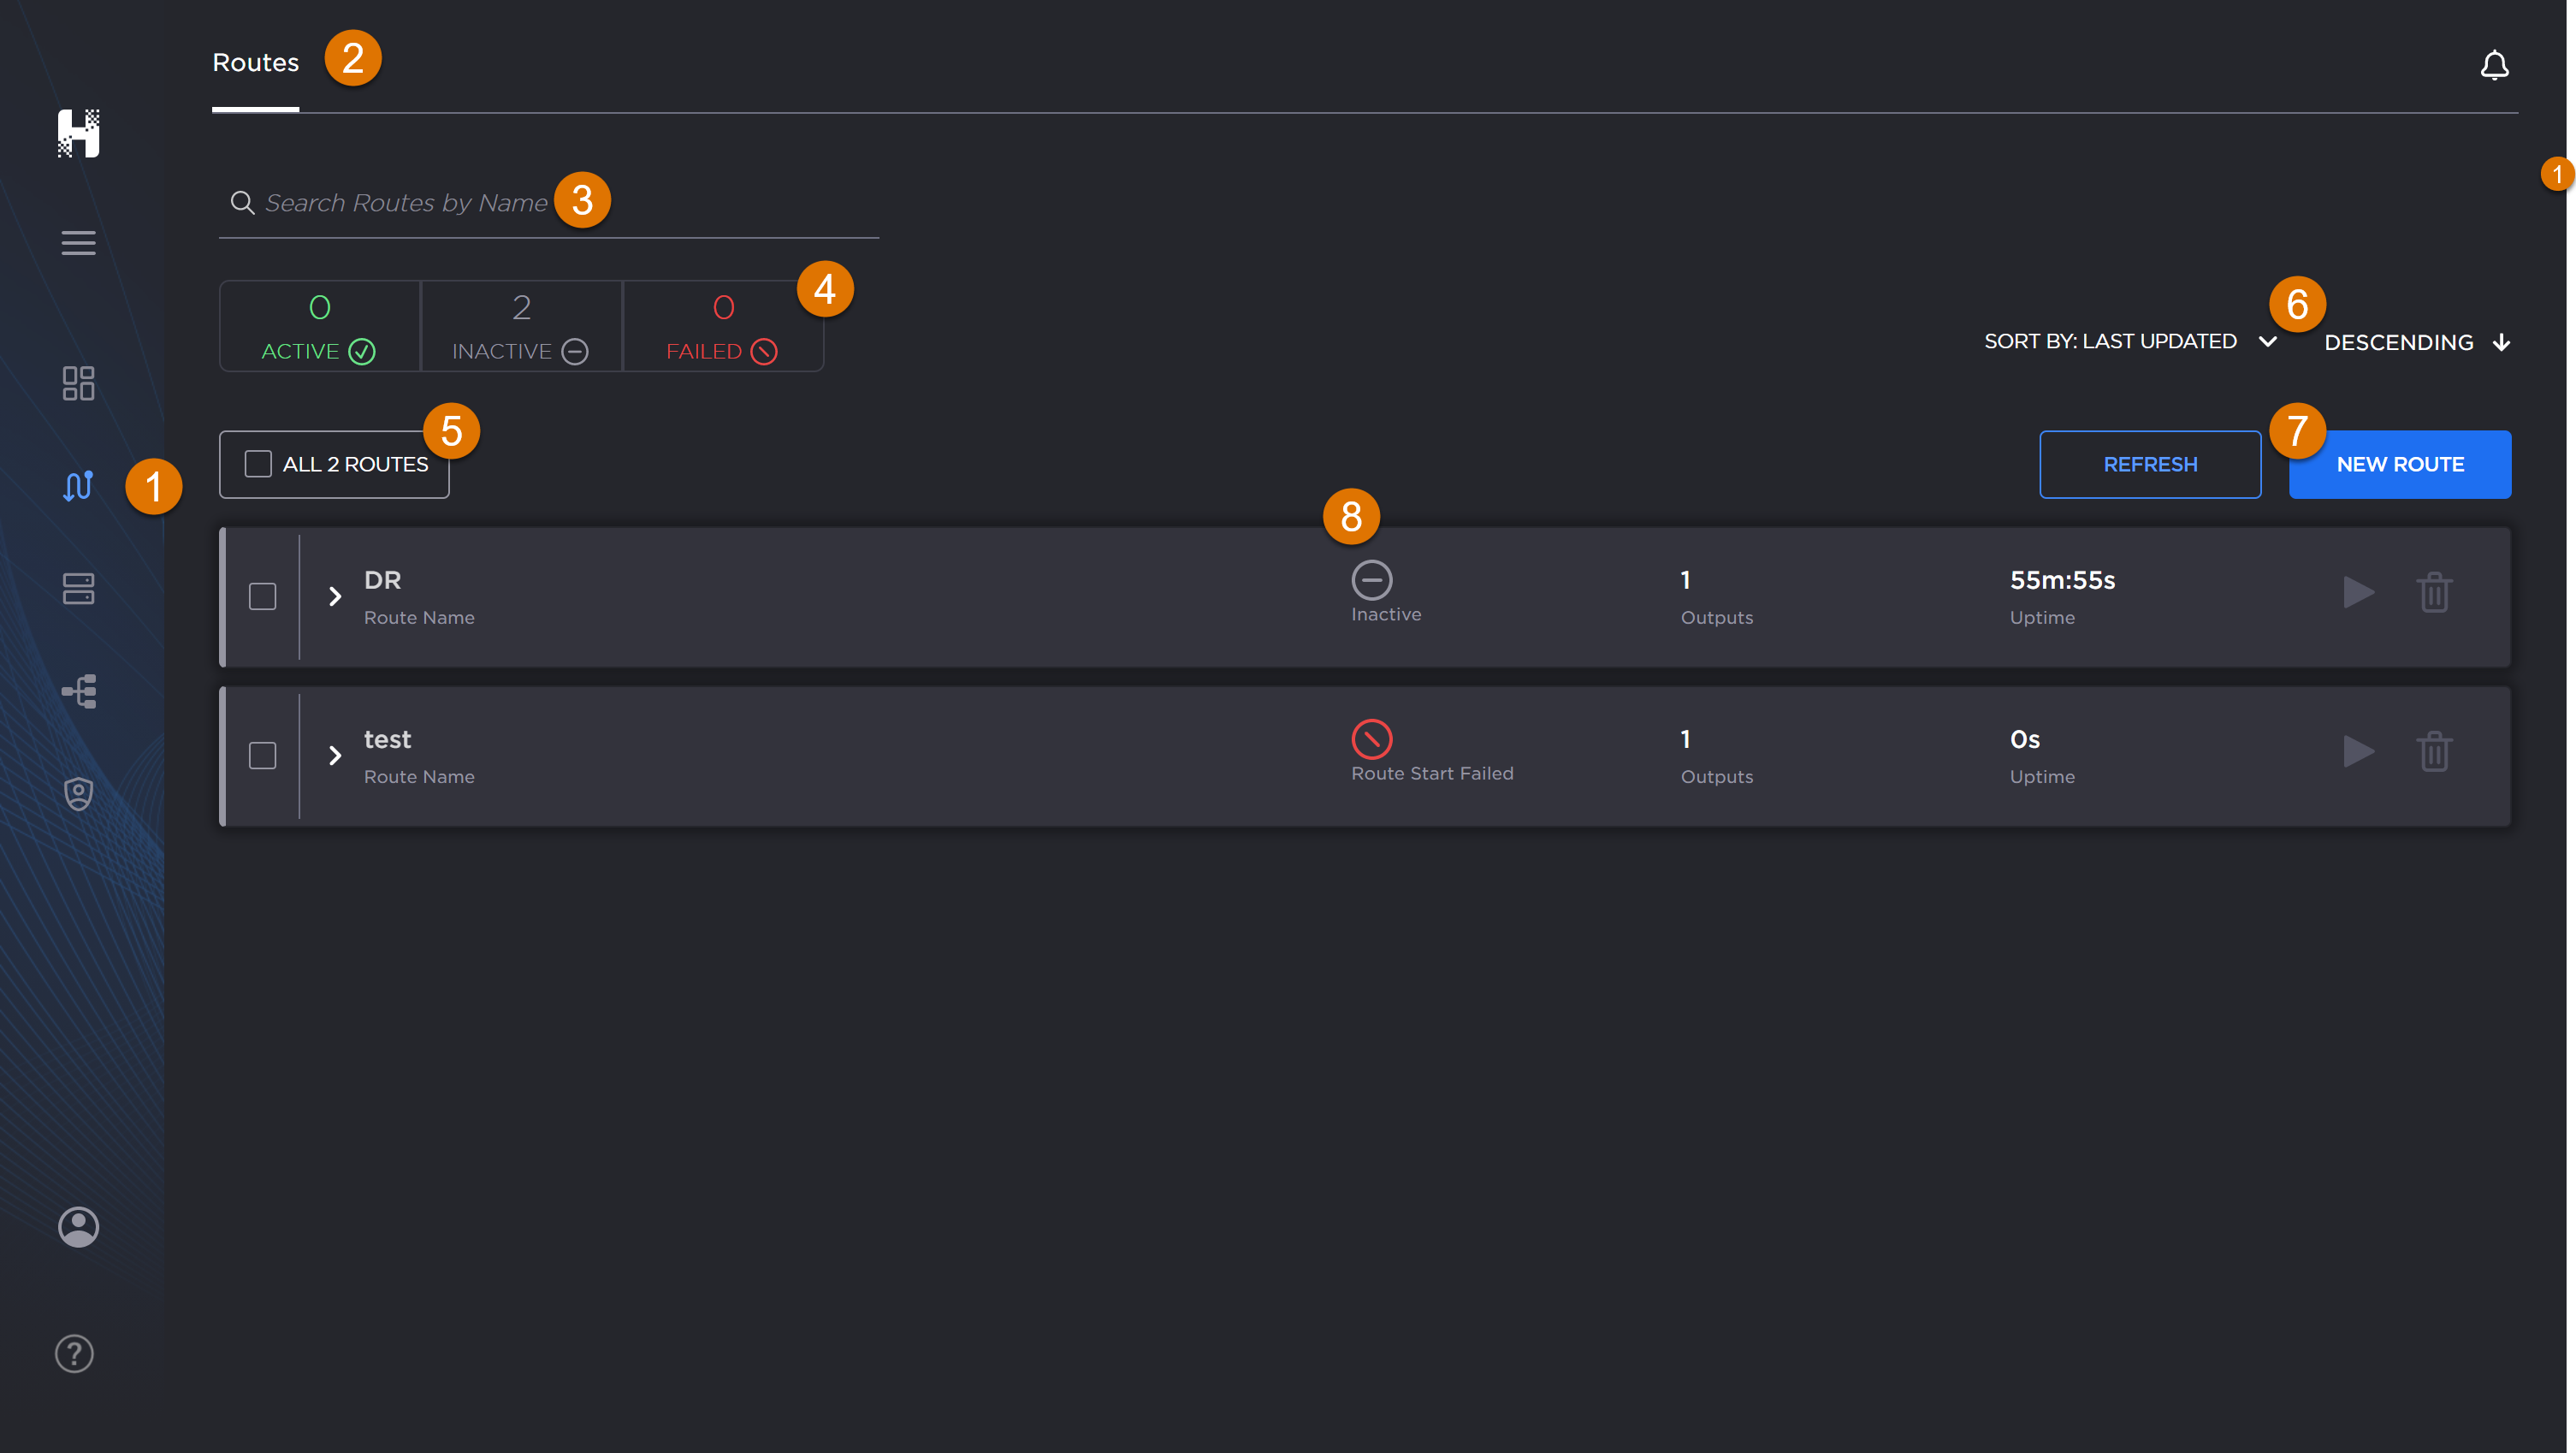Click the NEW ROUTE button
The width and height of the screenshot is (2576, 1453).
[x=2400, y=464]
